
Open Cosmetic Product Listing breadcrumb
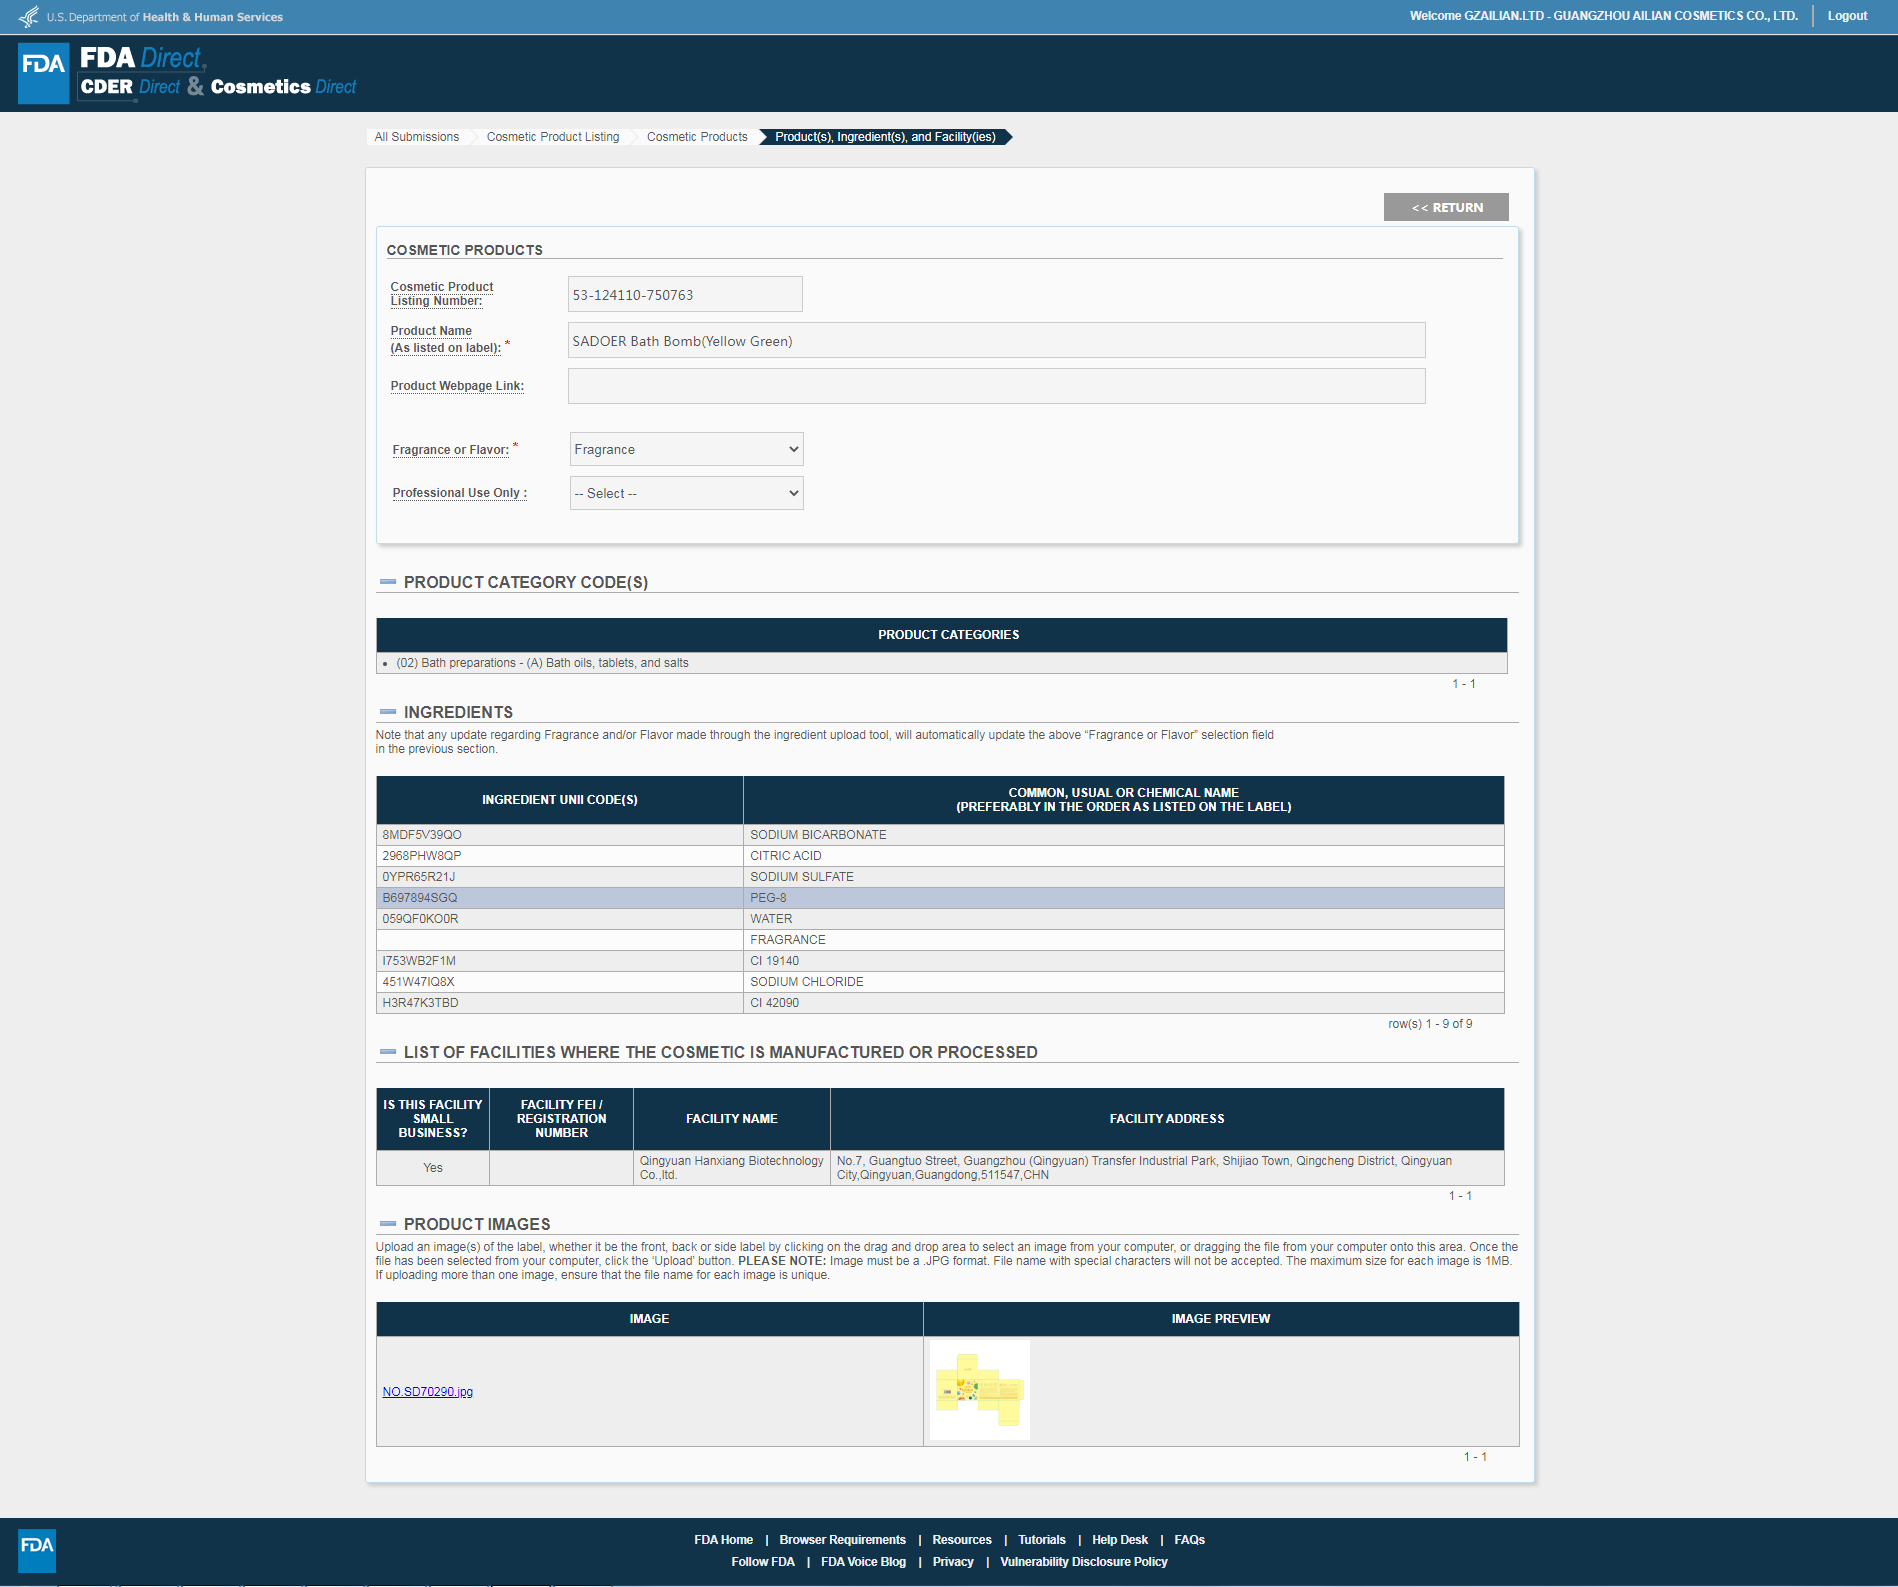(x=553, y=137)
